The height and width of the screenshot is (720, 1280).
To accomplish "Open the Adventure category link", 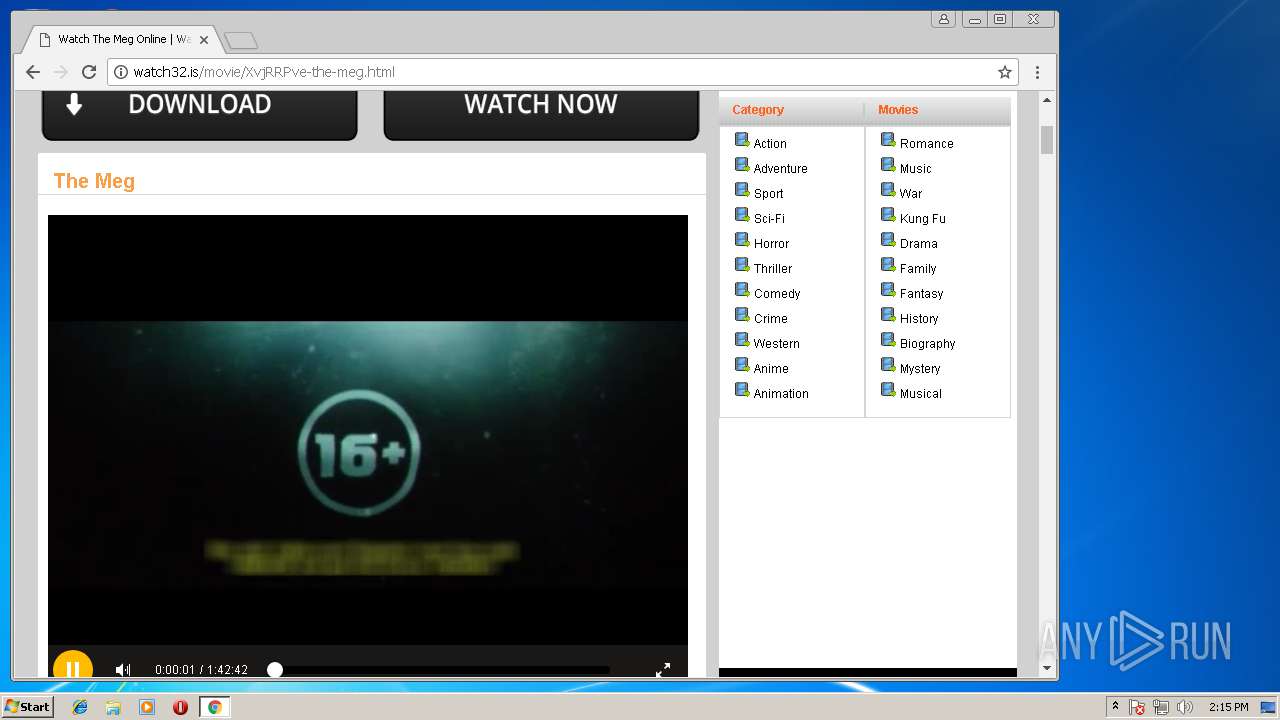I will tap(780, 168).
